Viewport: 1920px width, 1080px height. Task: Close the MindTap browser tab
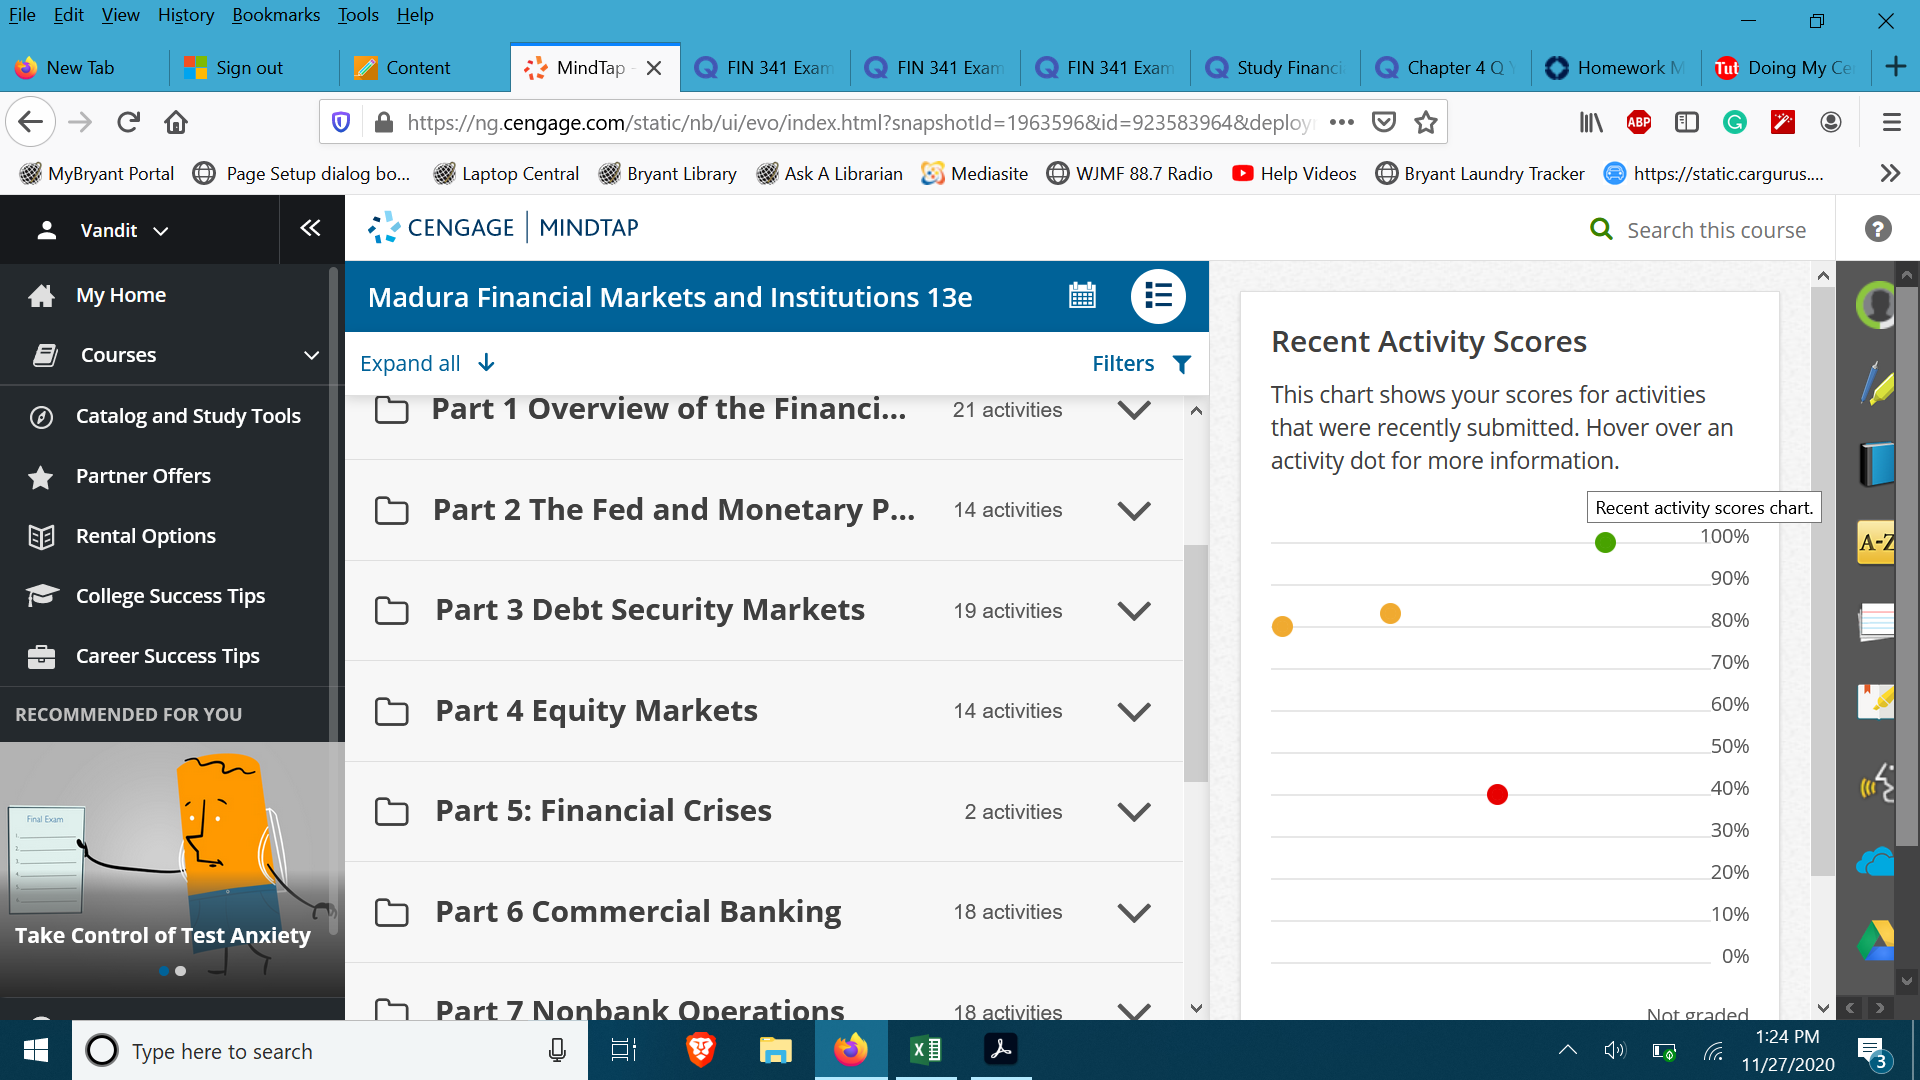tap(654, 68)
